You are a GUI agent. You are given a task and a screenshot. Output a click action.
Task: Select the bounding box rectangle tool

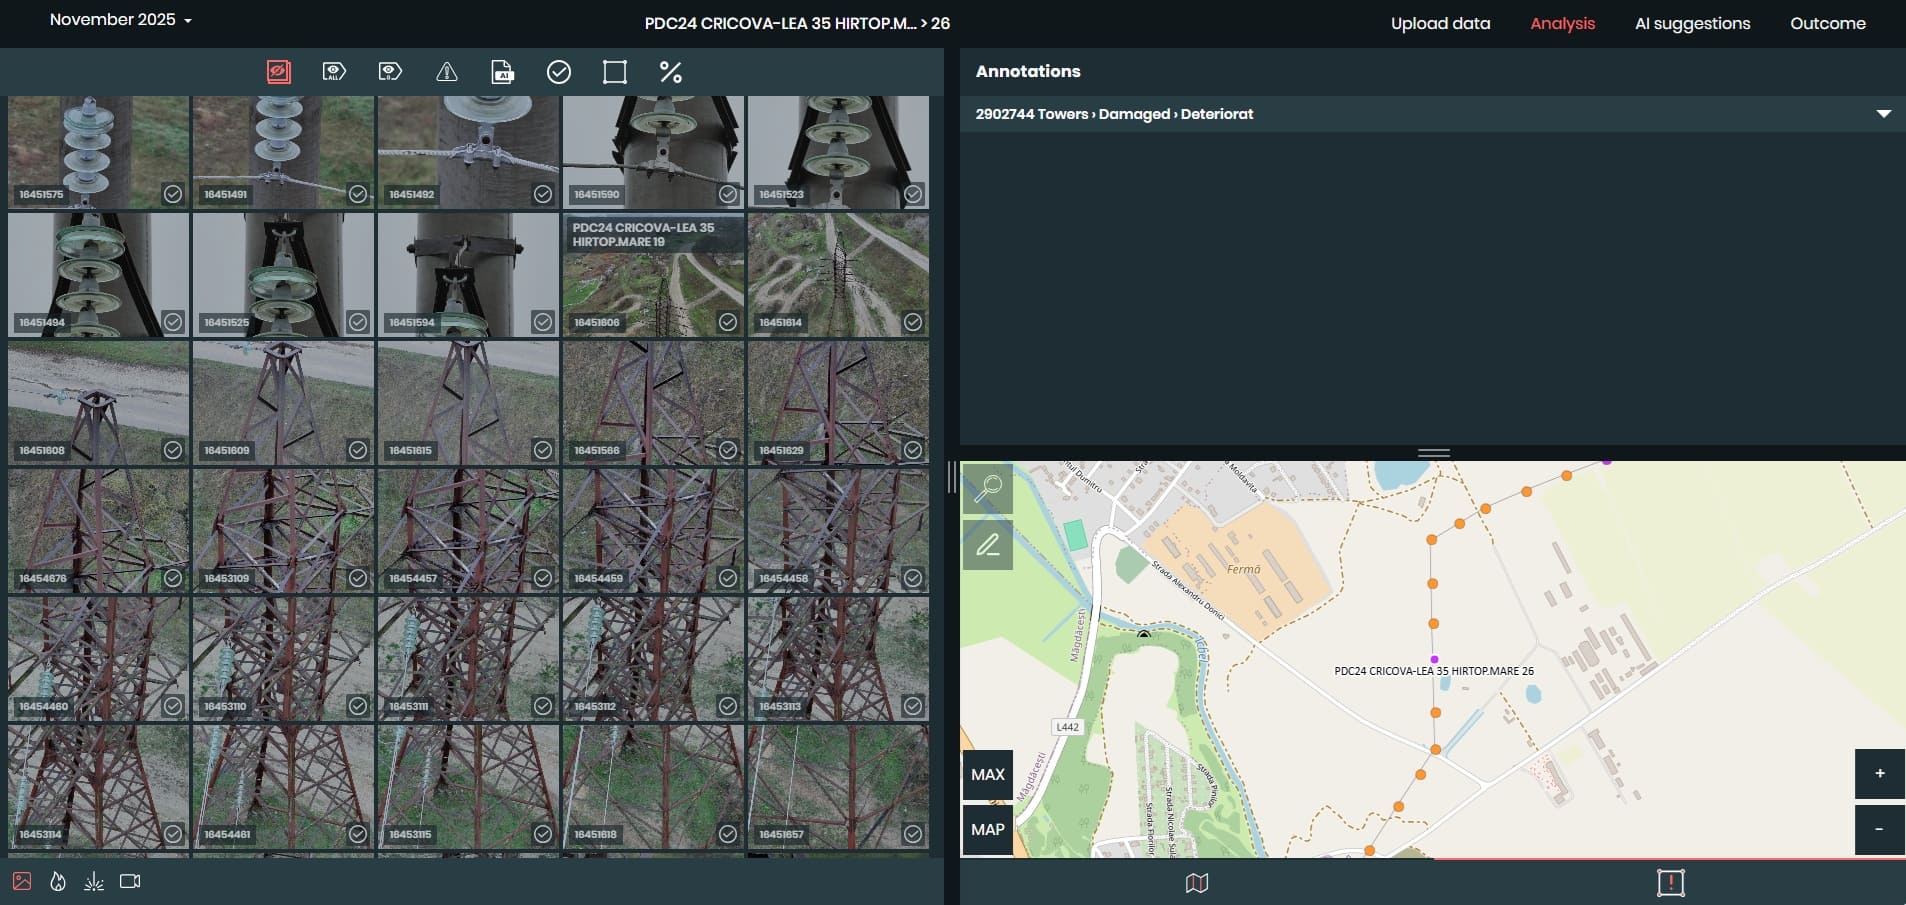click(x=615, y=72)
